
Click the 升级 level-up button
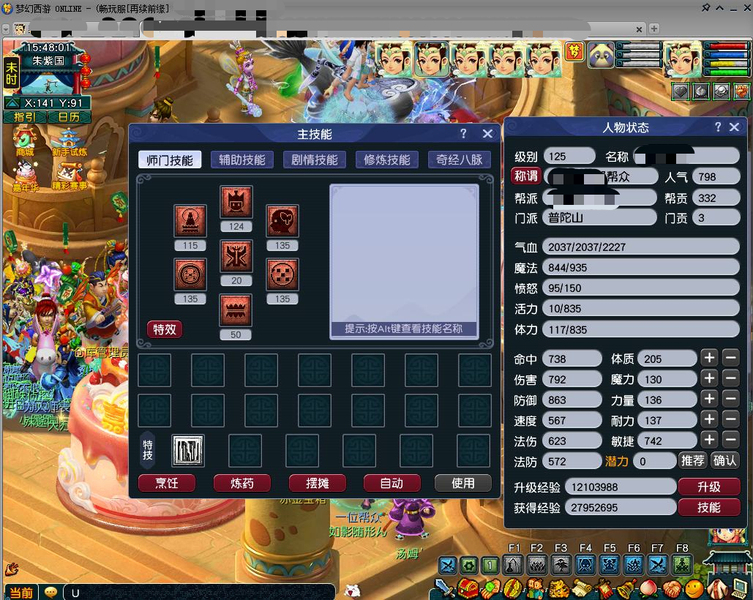click(x=709, y=487)
